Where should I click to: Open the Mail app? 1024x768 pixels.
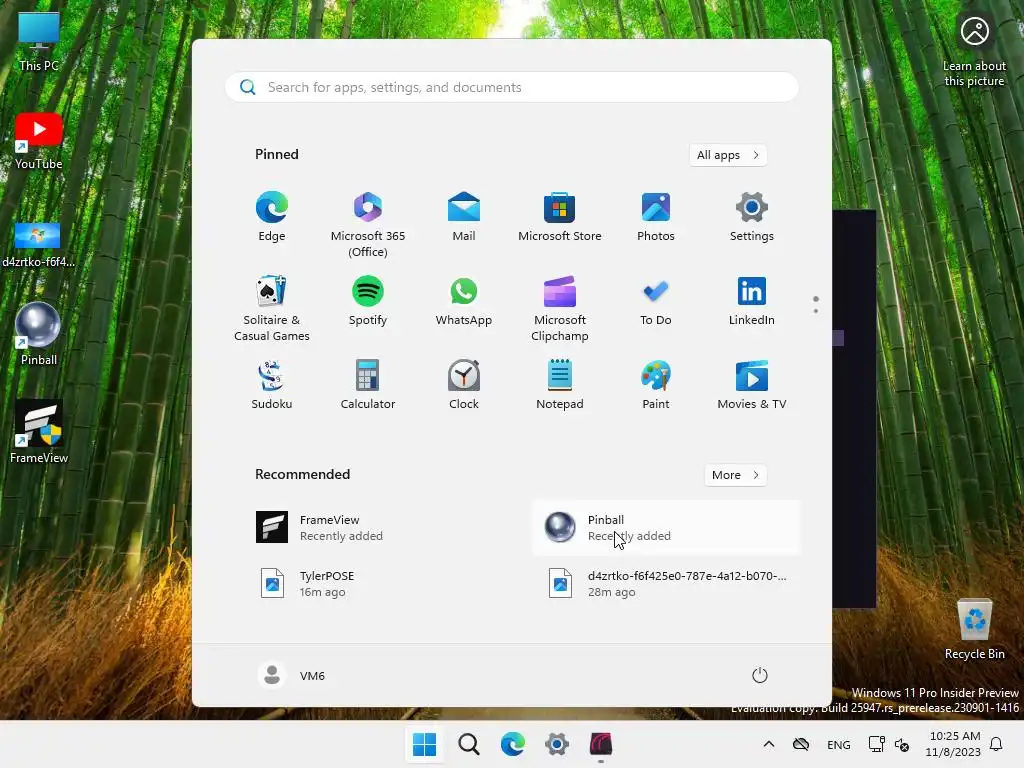(x=464, y=217)
